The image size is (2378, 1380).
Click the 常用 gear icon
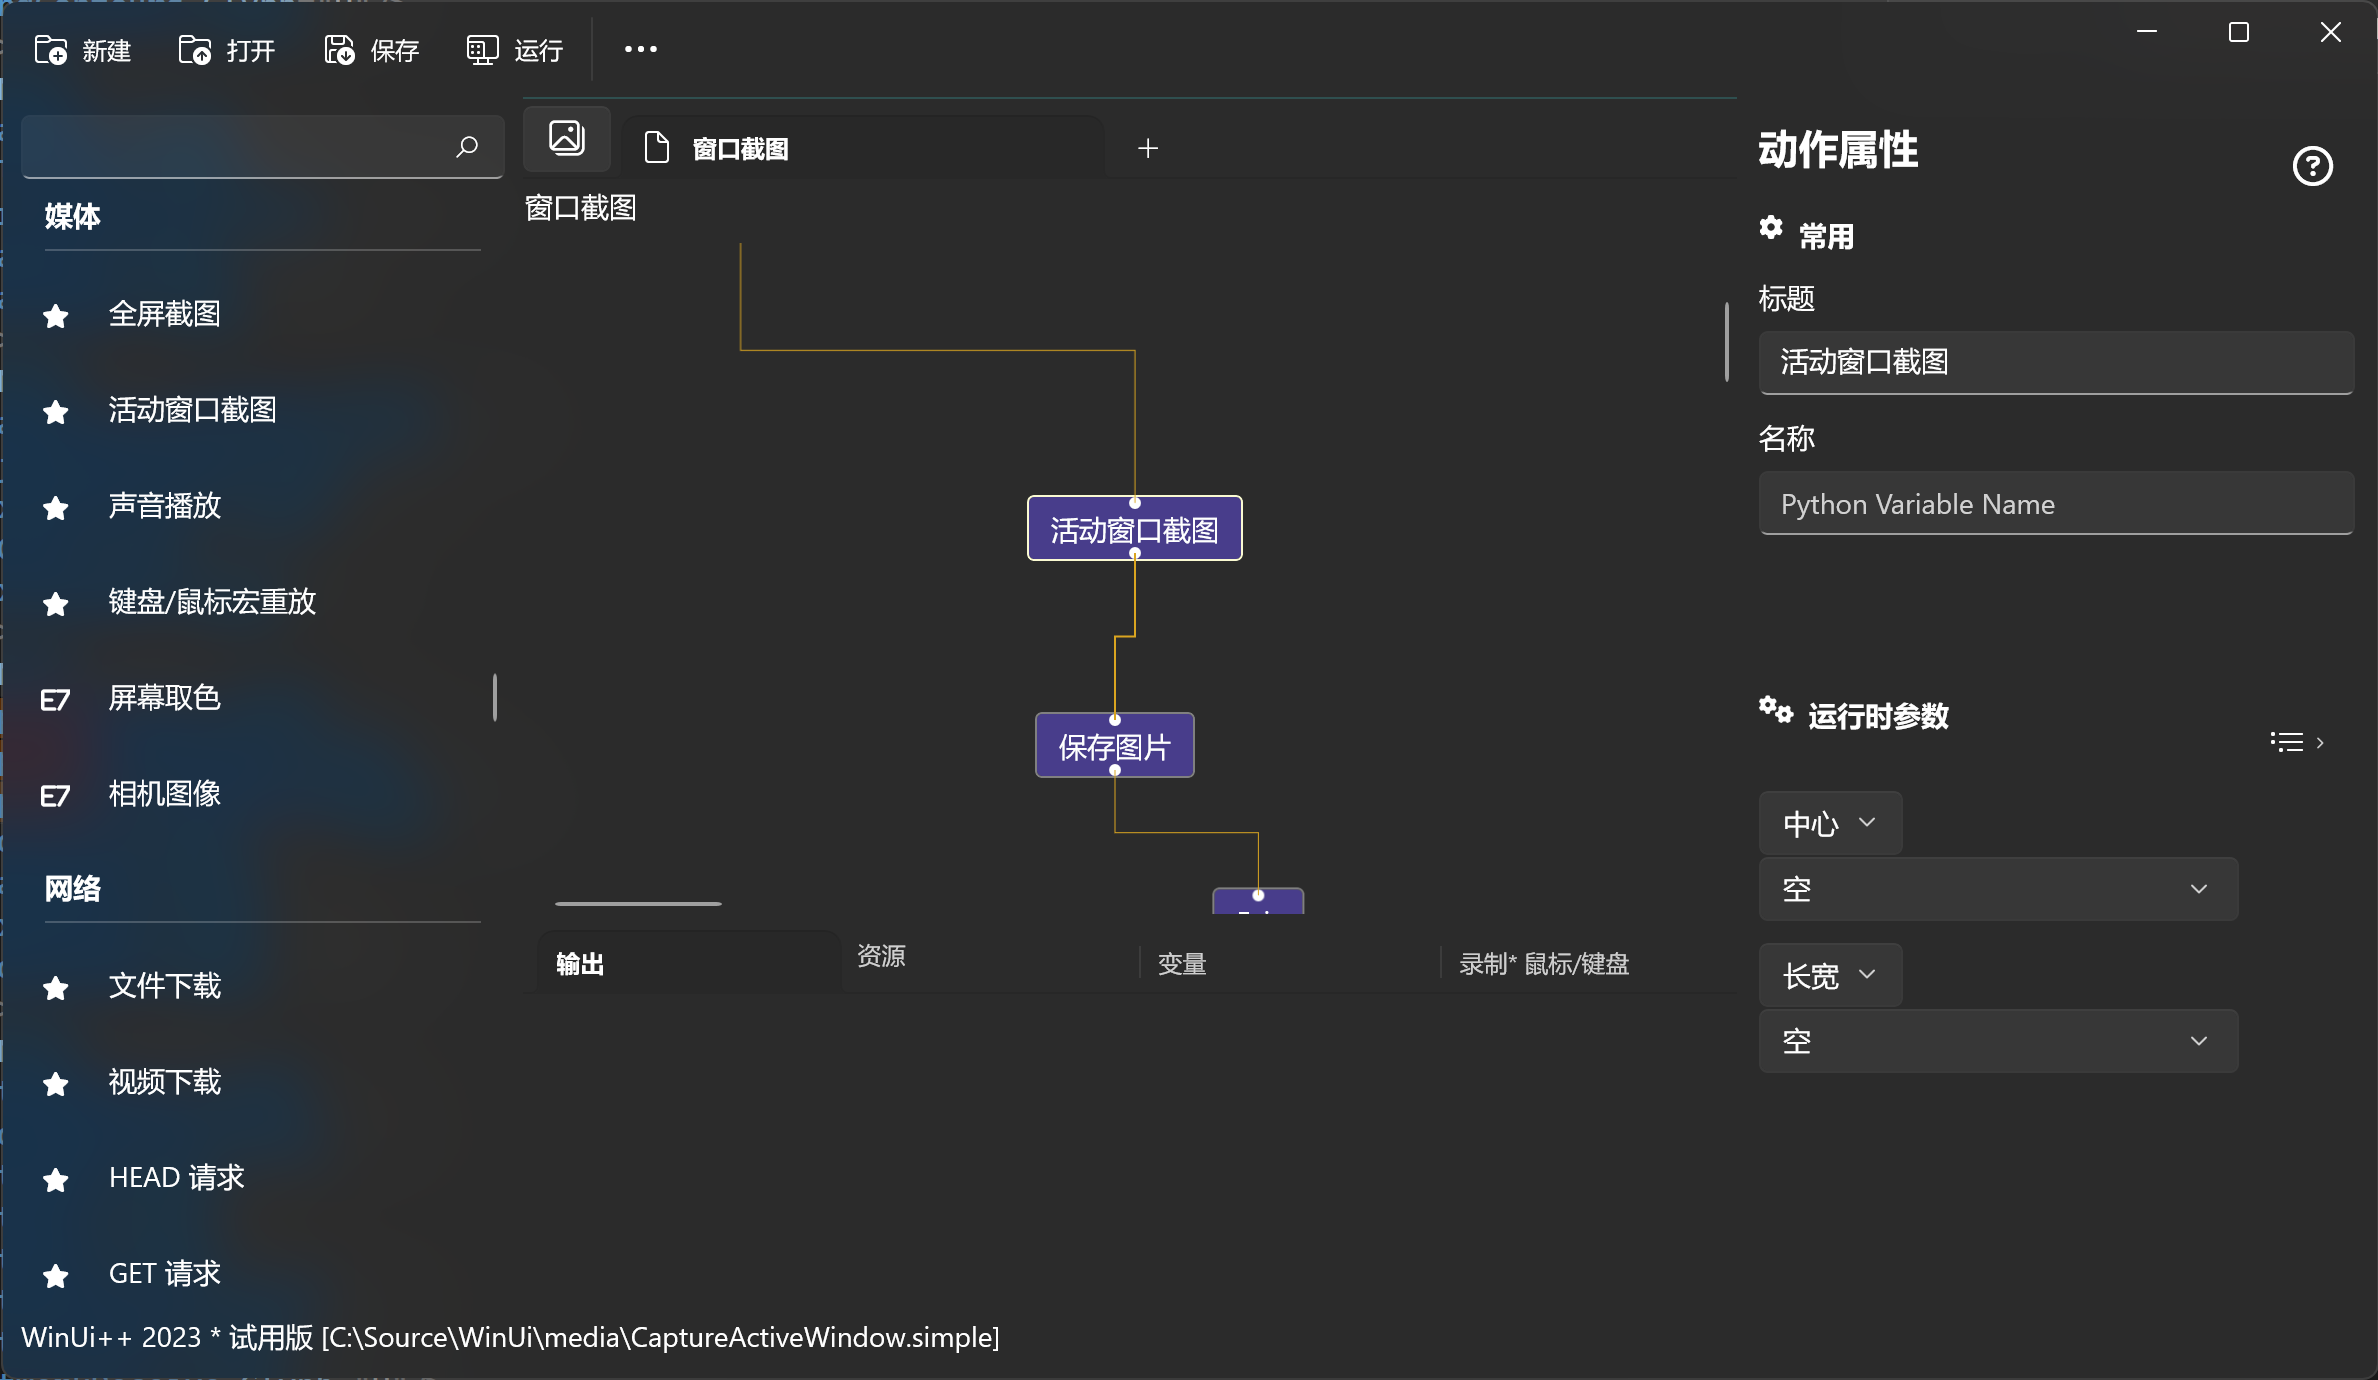click(x=1772, y=229)
